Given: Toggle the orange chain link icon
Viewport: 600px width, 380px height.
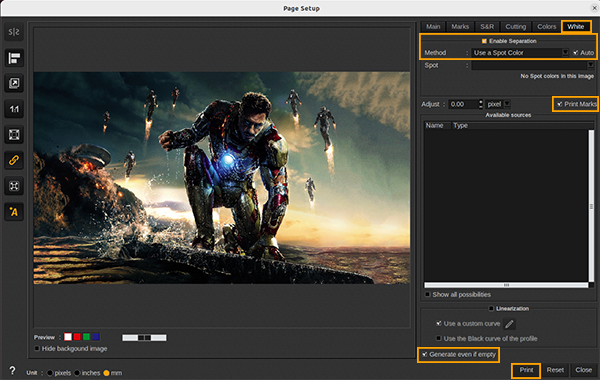Looking at the screenshot, I should click(x=14, y=160).
